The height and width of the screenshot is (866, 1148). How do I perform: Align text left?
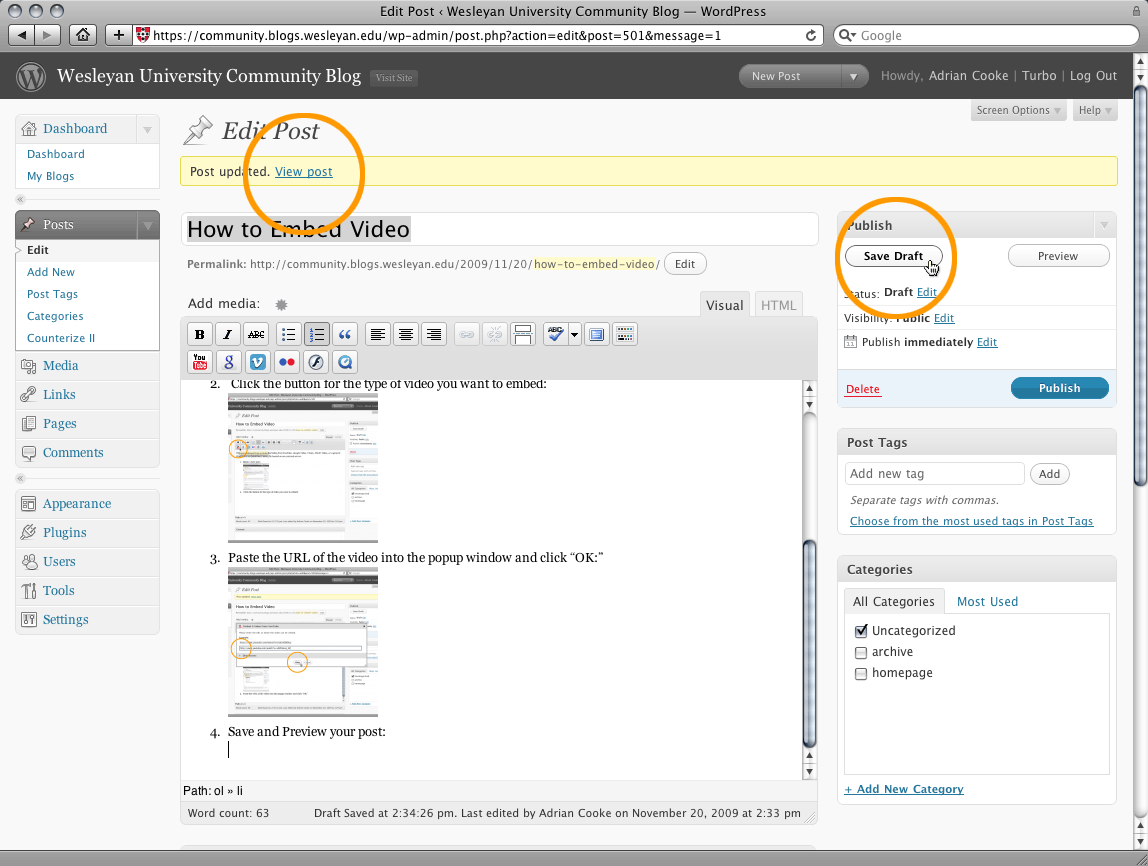click(x=378, y=335)
